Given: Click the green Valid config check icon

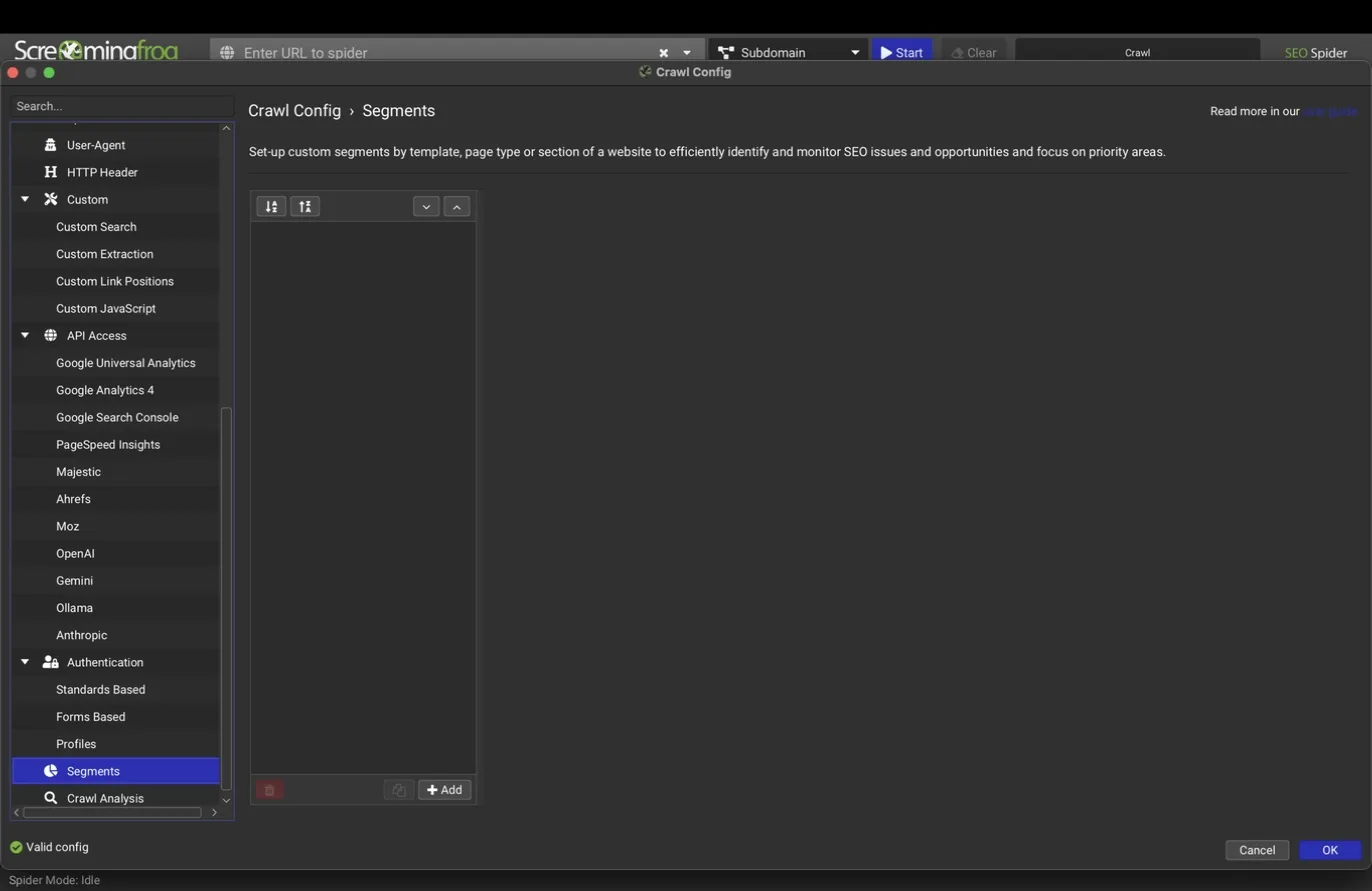Looking at the screenshot, I should coord(16,847).
